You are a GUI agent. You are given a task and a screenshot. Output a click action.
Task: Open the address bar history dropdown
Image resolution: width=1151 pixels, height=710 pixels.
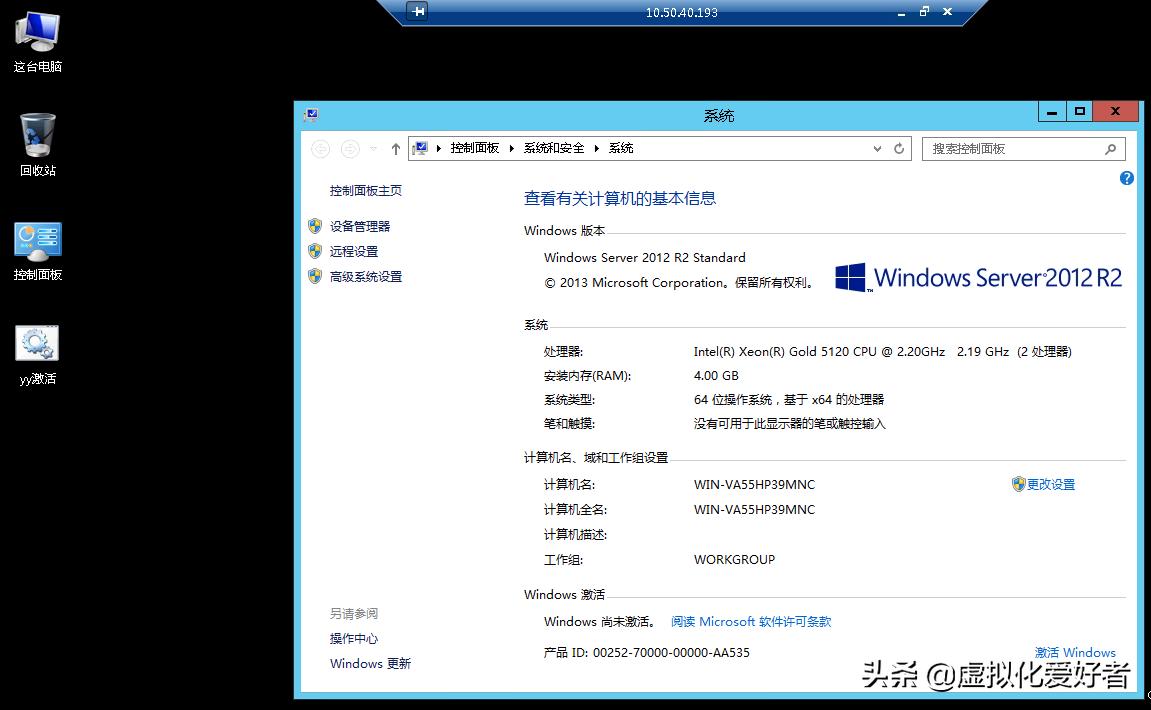click(877, 148)
